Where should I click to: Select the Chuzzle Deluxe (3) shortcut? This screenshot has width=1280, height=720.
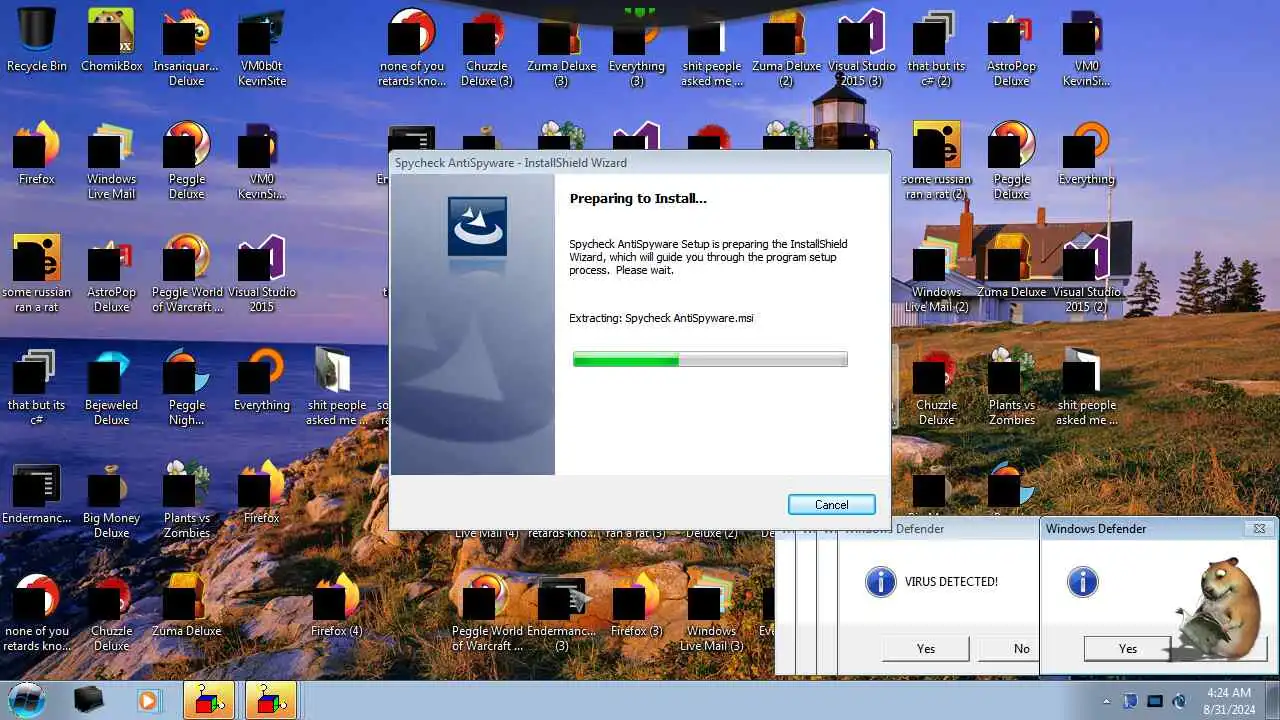[x=486, y=47]
